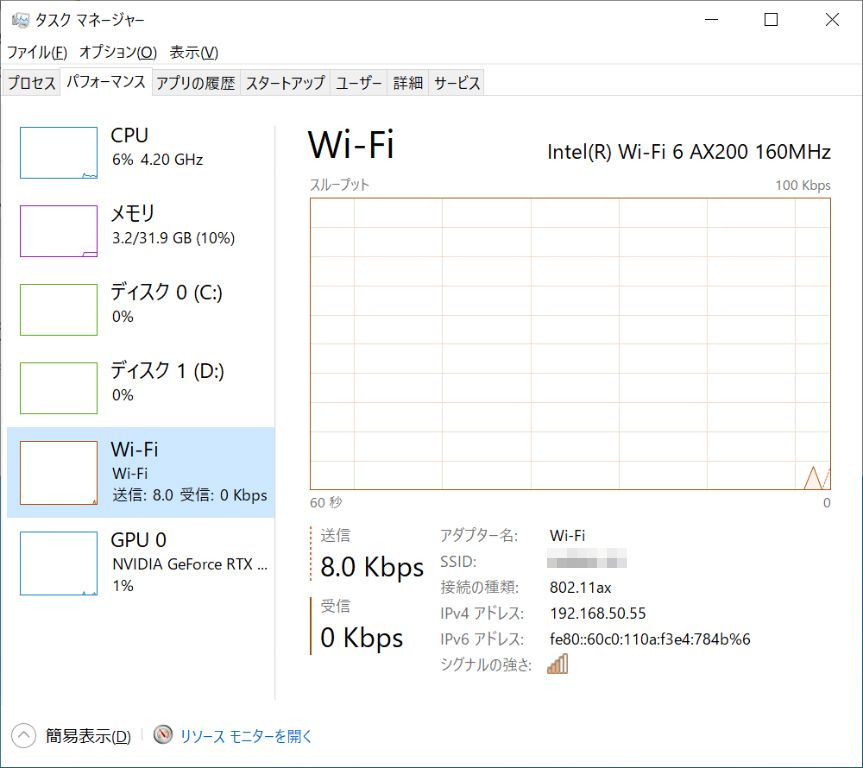Select the ディスク 0 (C:) mini graph

click(59, 309)
